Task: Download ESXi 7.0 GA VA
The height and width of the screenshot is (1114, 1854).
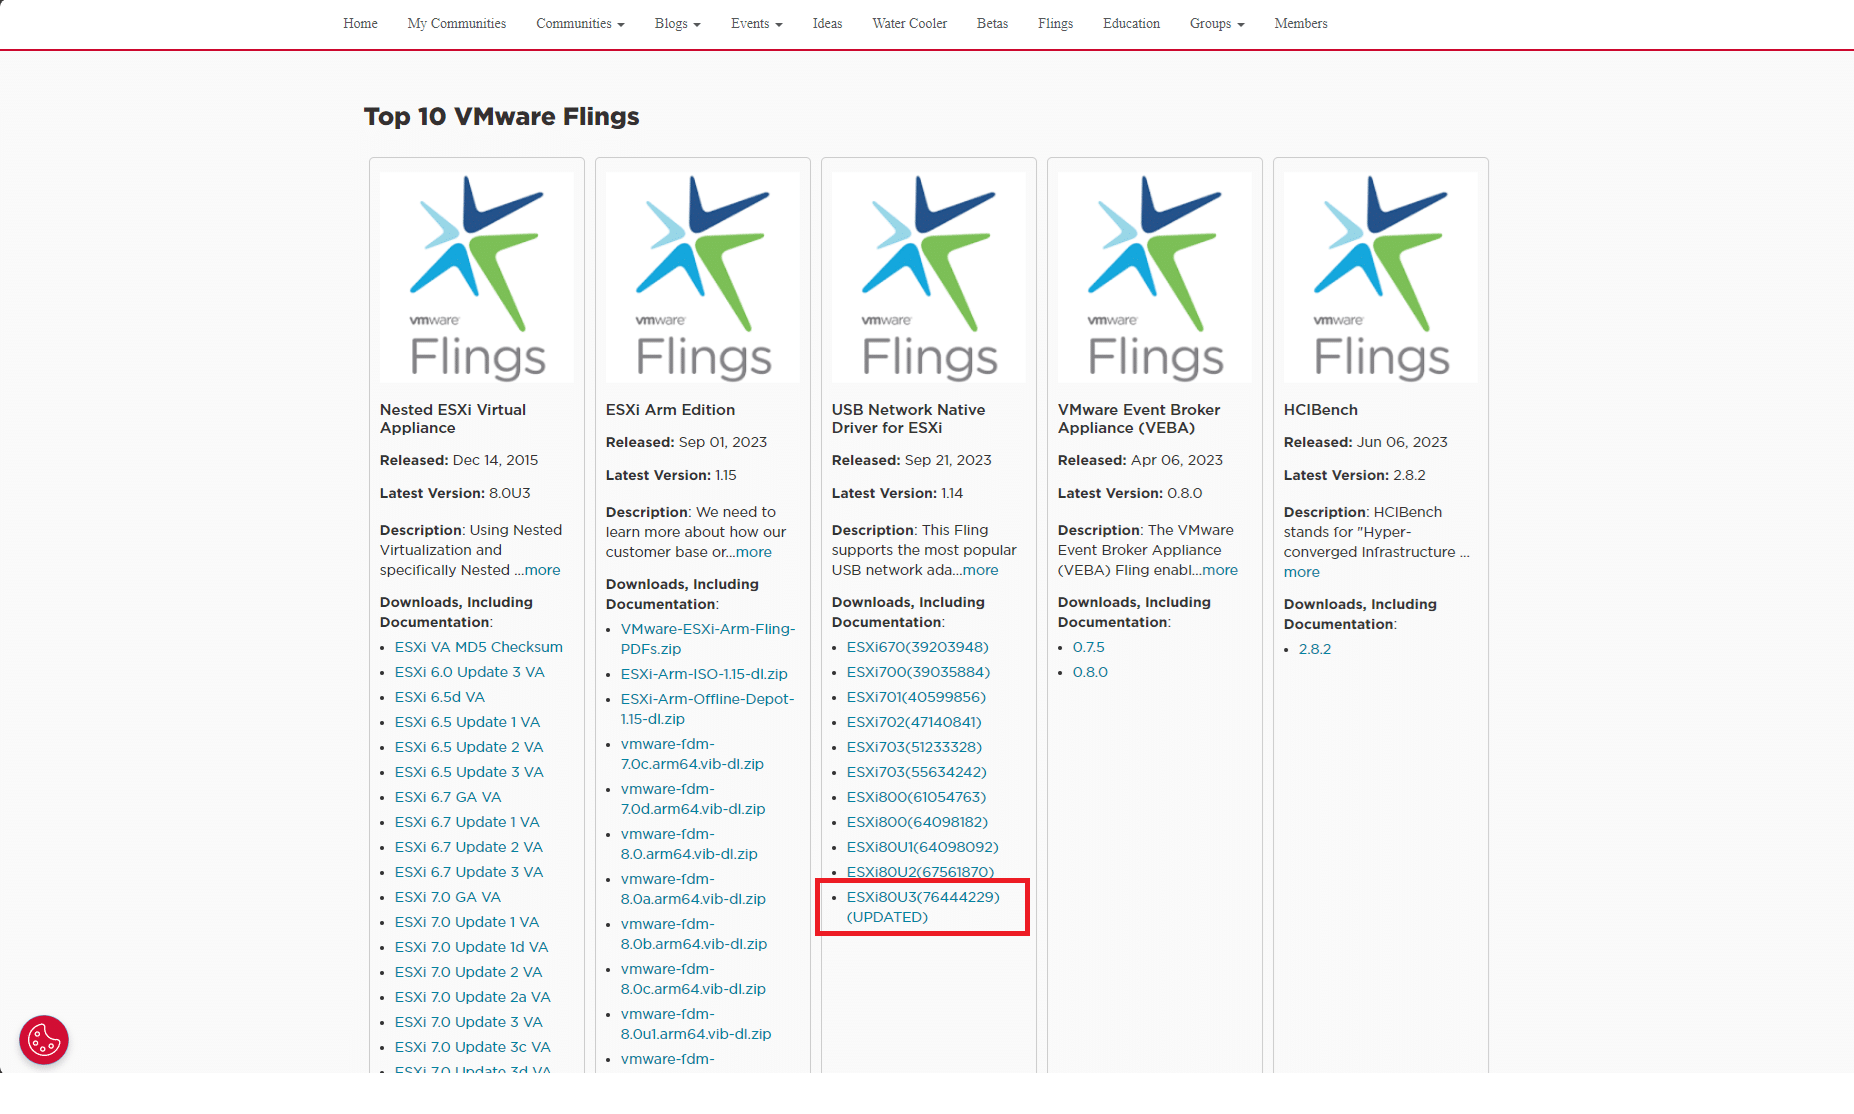Action: pyautogui.click(x=448, y=897)
